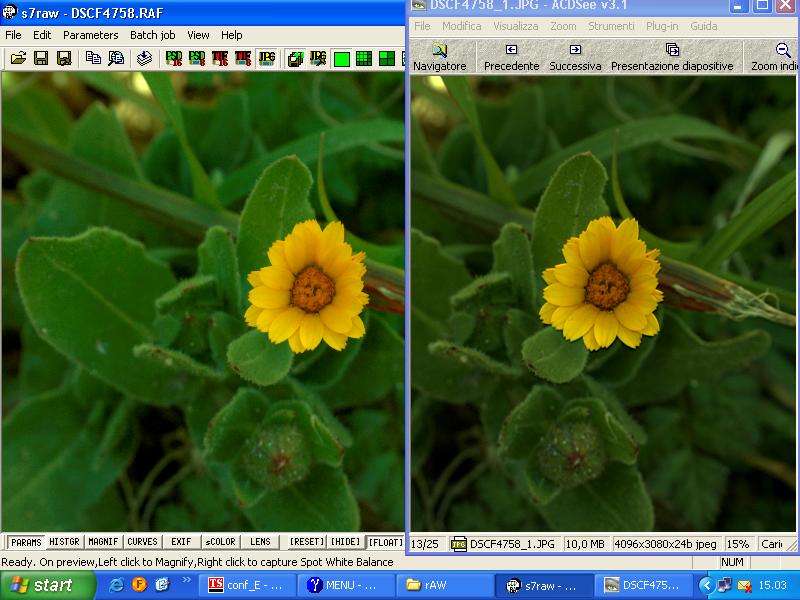
Task: Switch to the HISTGR tab
Action: click(64, 542)
